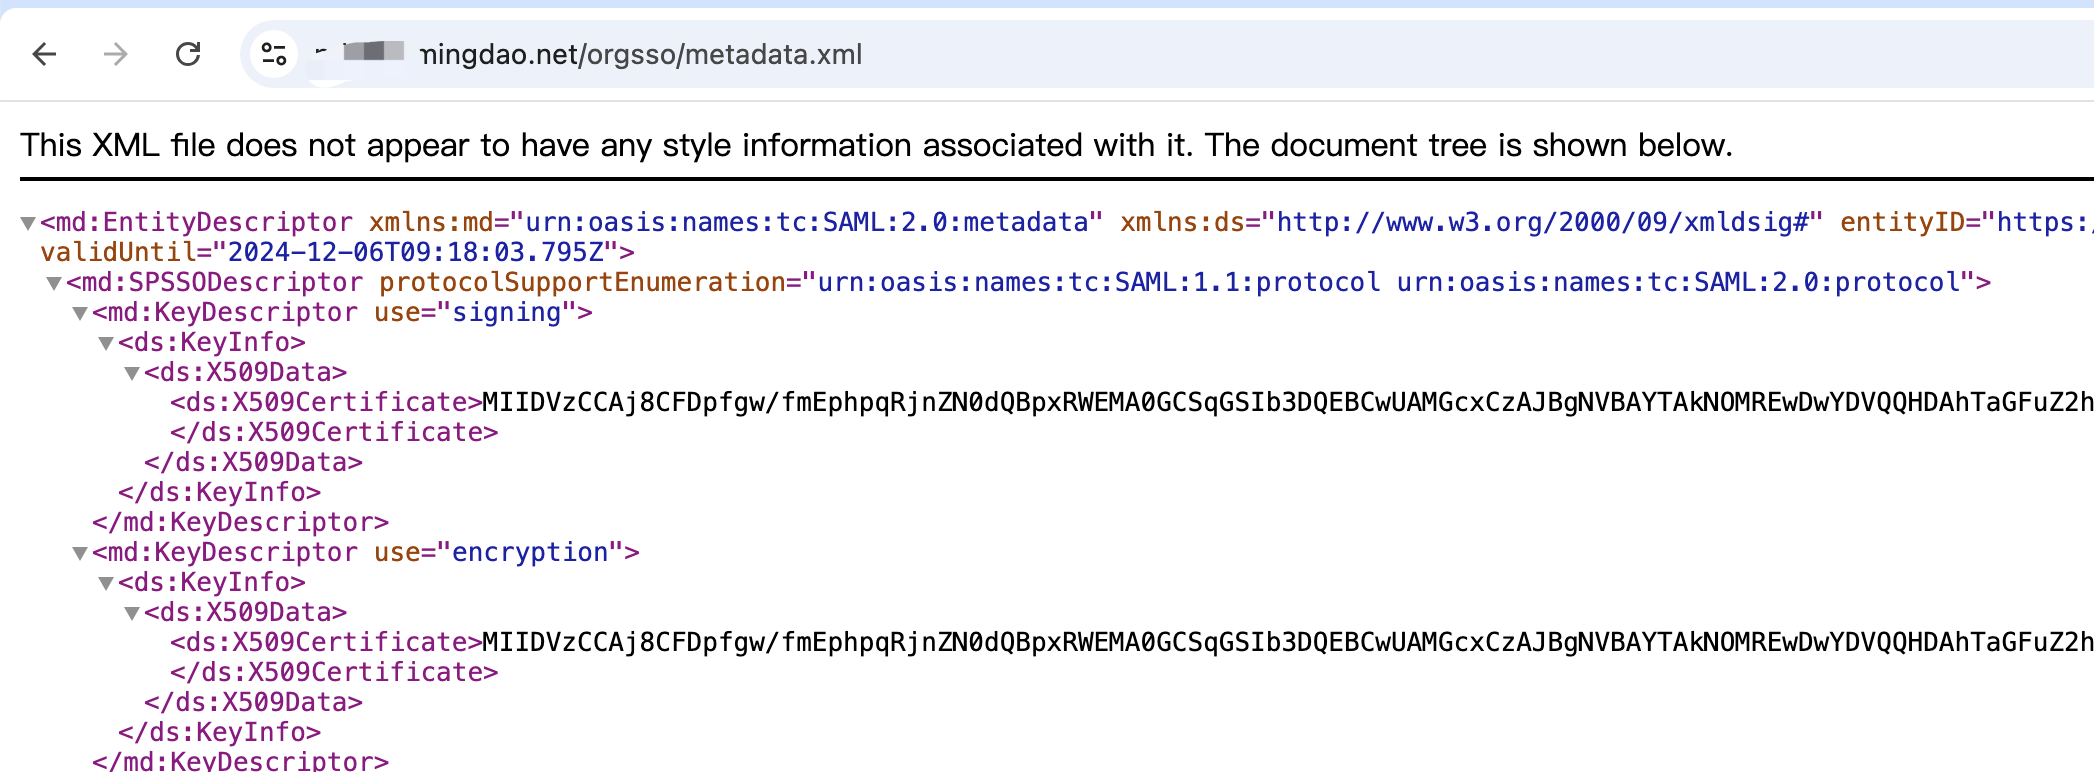Screen dimensions: 2094x772
Task: Click the browser back arrow
Action: click(x=44, y=54)
